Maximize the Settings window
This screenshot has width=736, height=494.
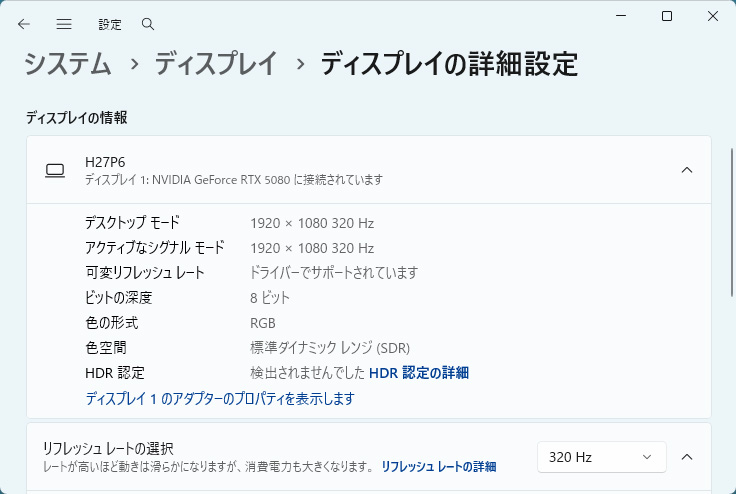click(x=667, y=16)
